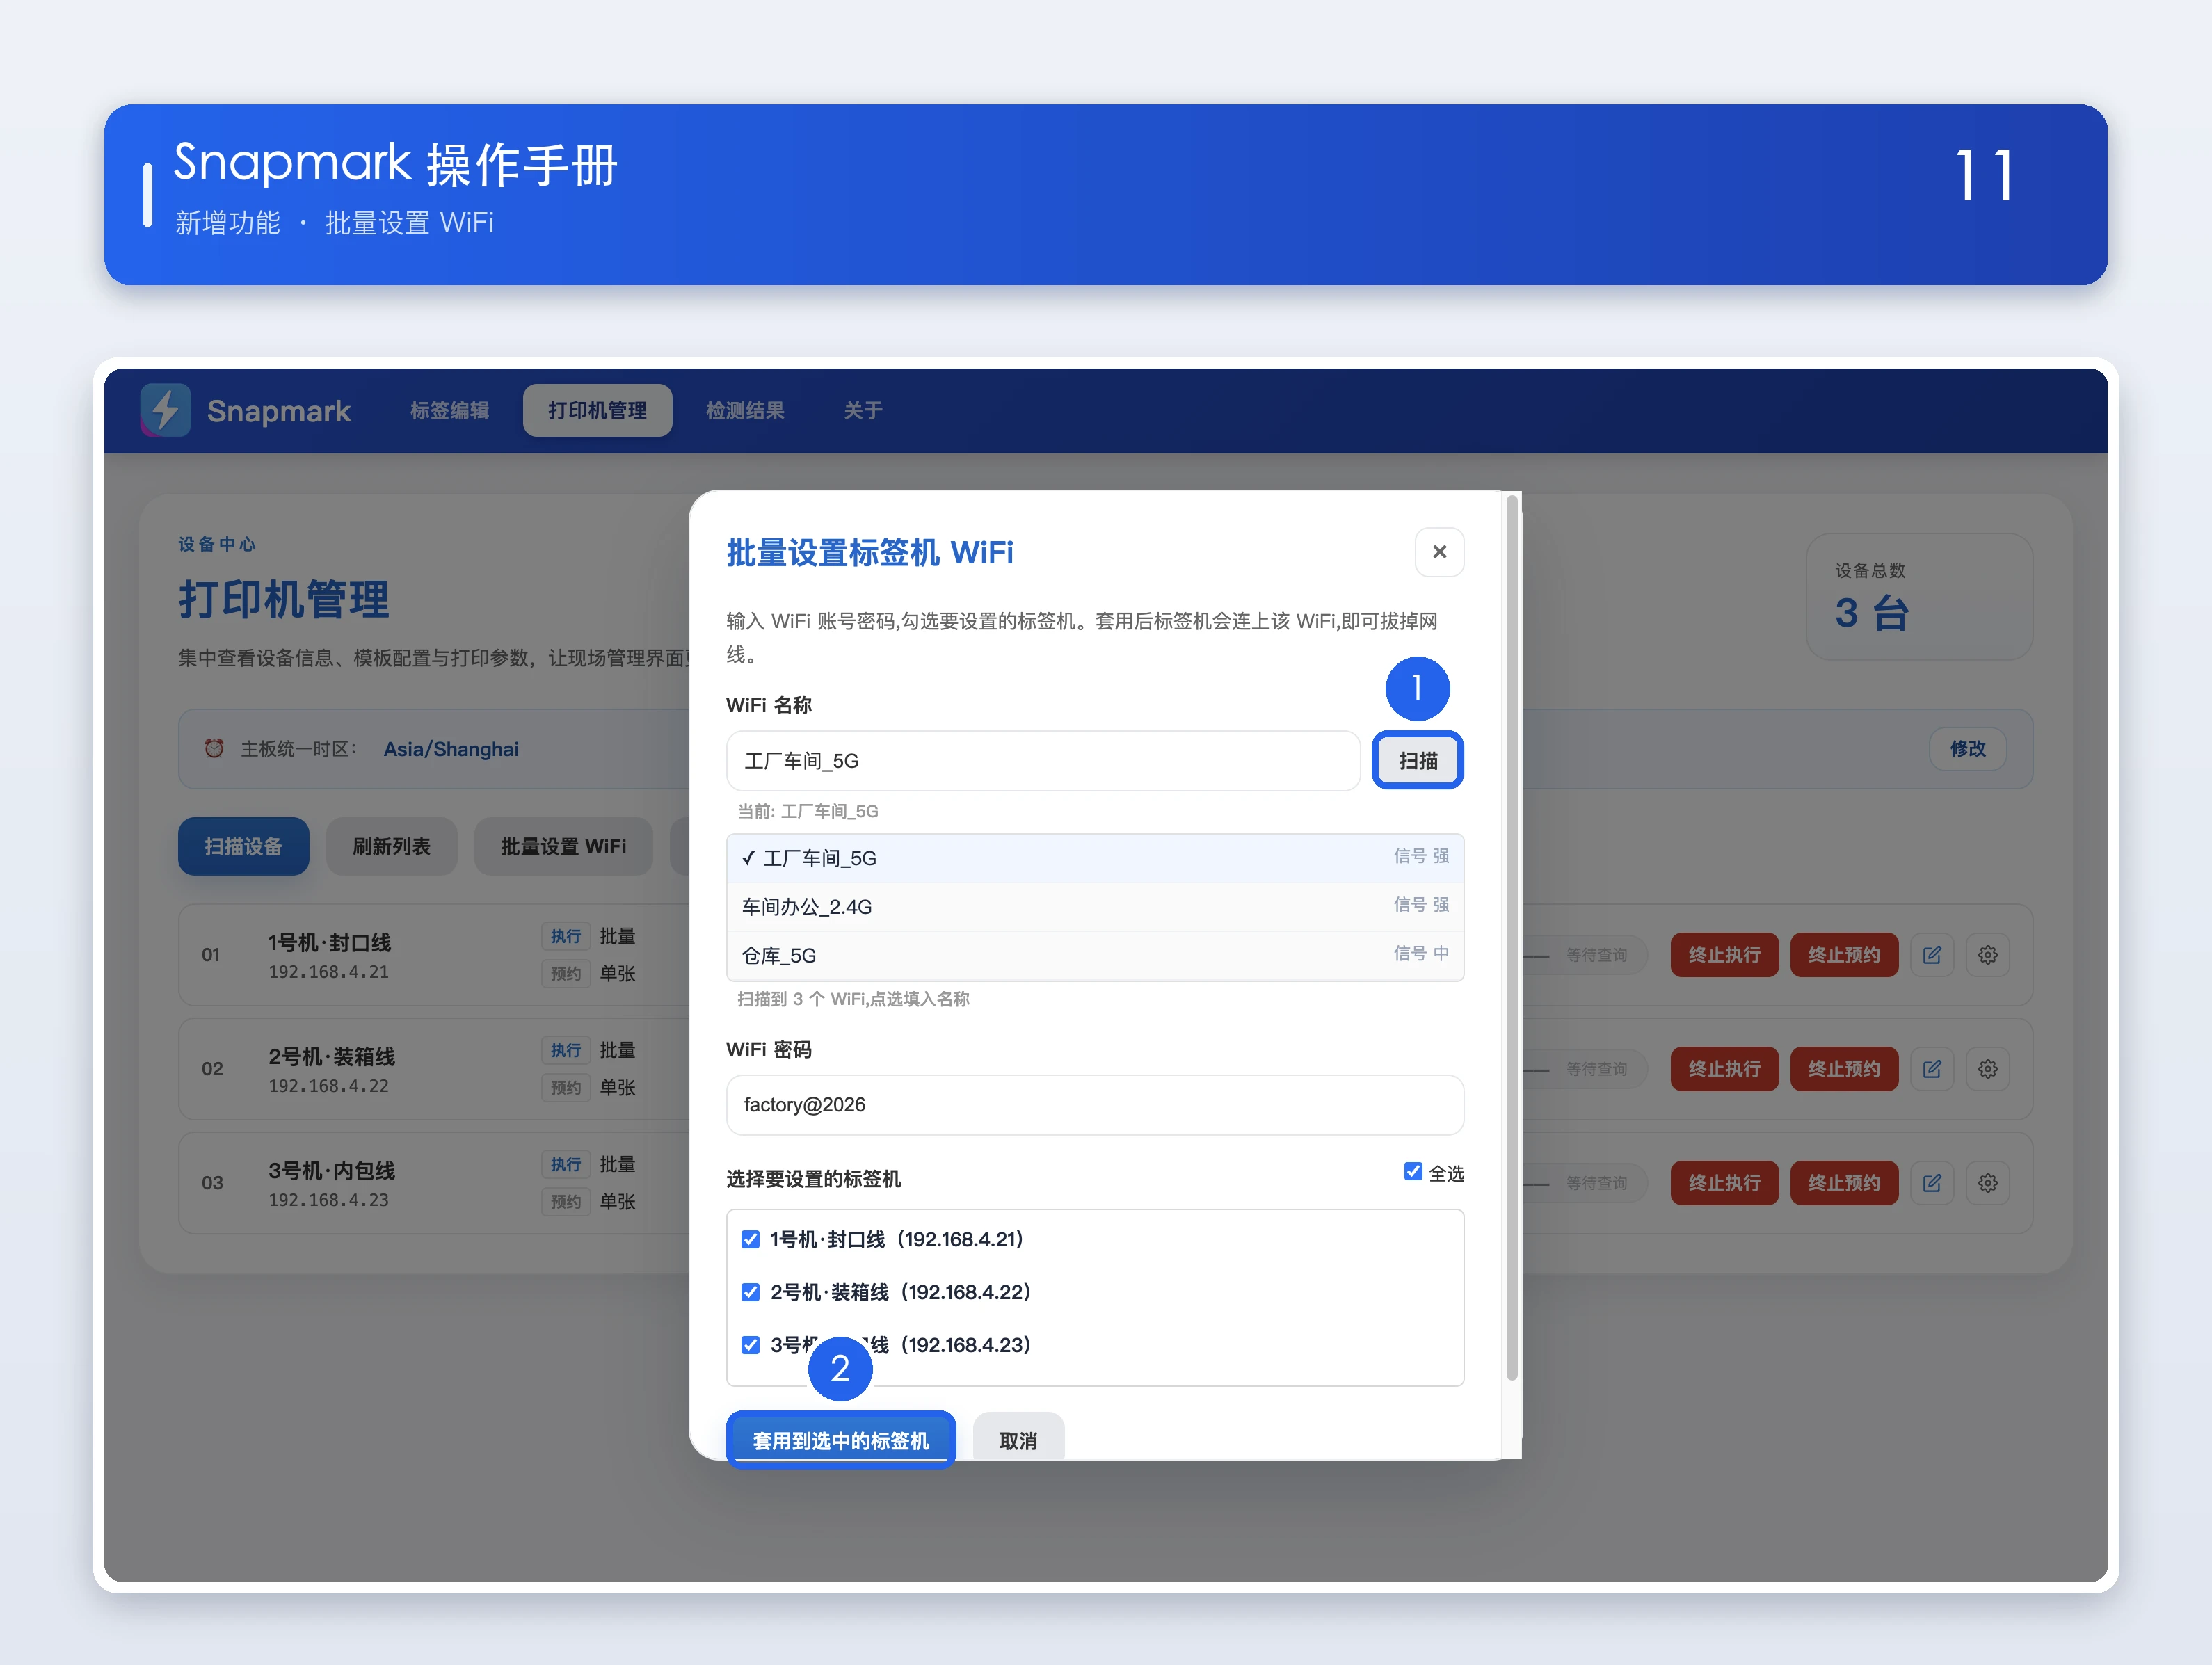2212x1665 pixels.
Task: Click the 等待查询 status in row 02
Action: tap(1596, 1069)
